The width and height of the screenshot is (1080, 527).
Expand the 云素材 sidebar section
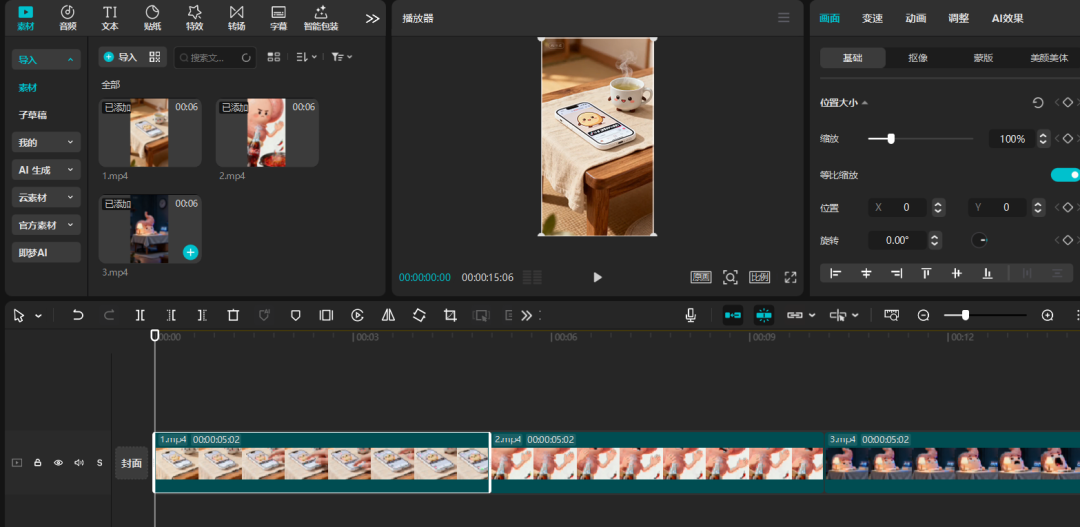pyautogui.click(x=46, y=198)
